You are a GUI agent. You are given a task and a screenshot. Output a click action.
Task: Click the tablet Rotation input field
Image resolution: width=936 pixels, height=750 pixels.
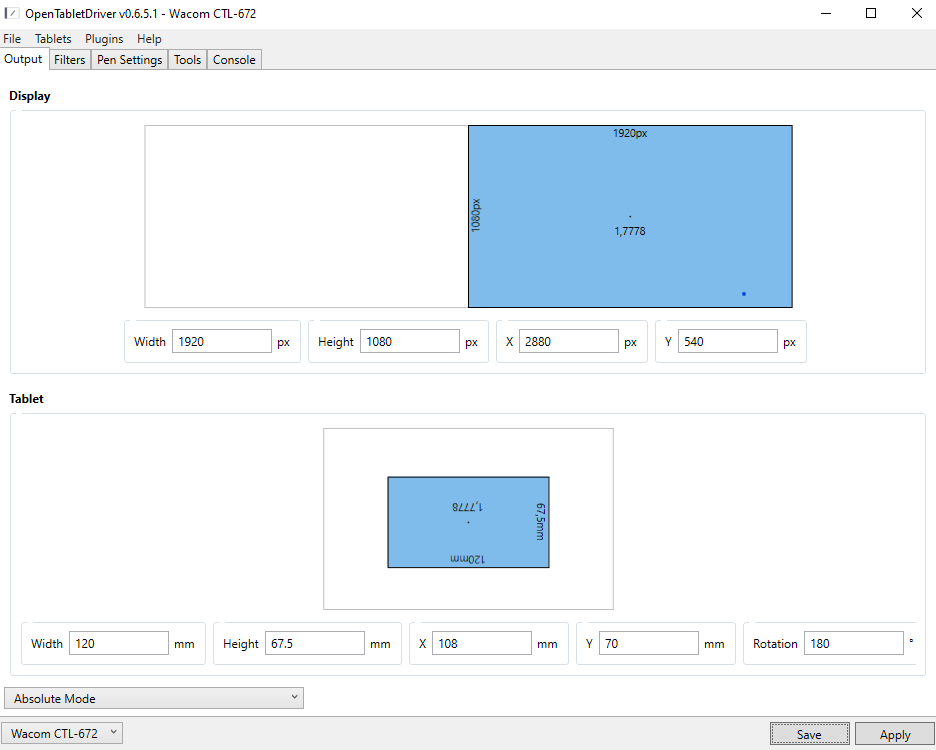tap(853, 643)
